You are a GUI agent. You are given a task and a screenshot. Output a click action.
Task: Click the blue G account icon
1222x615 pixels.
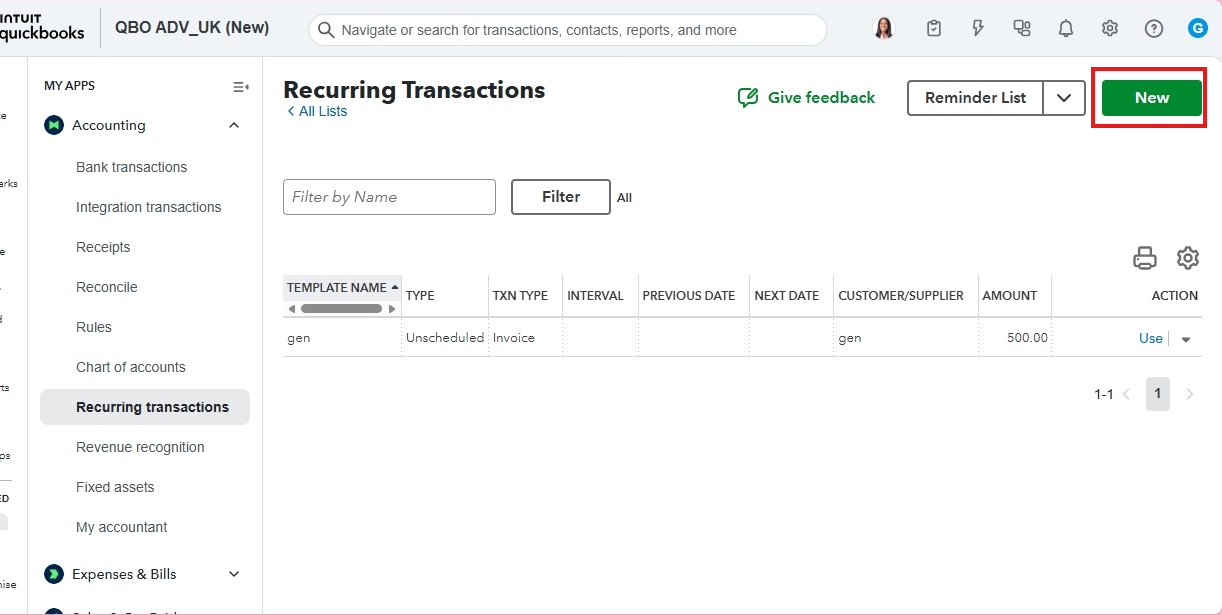coord(1198,28)
